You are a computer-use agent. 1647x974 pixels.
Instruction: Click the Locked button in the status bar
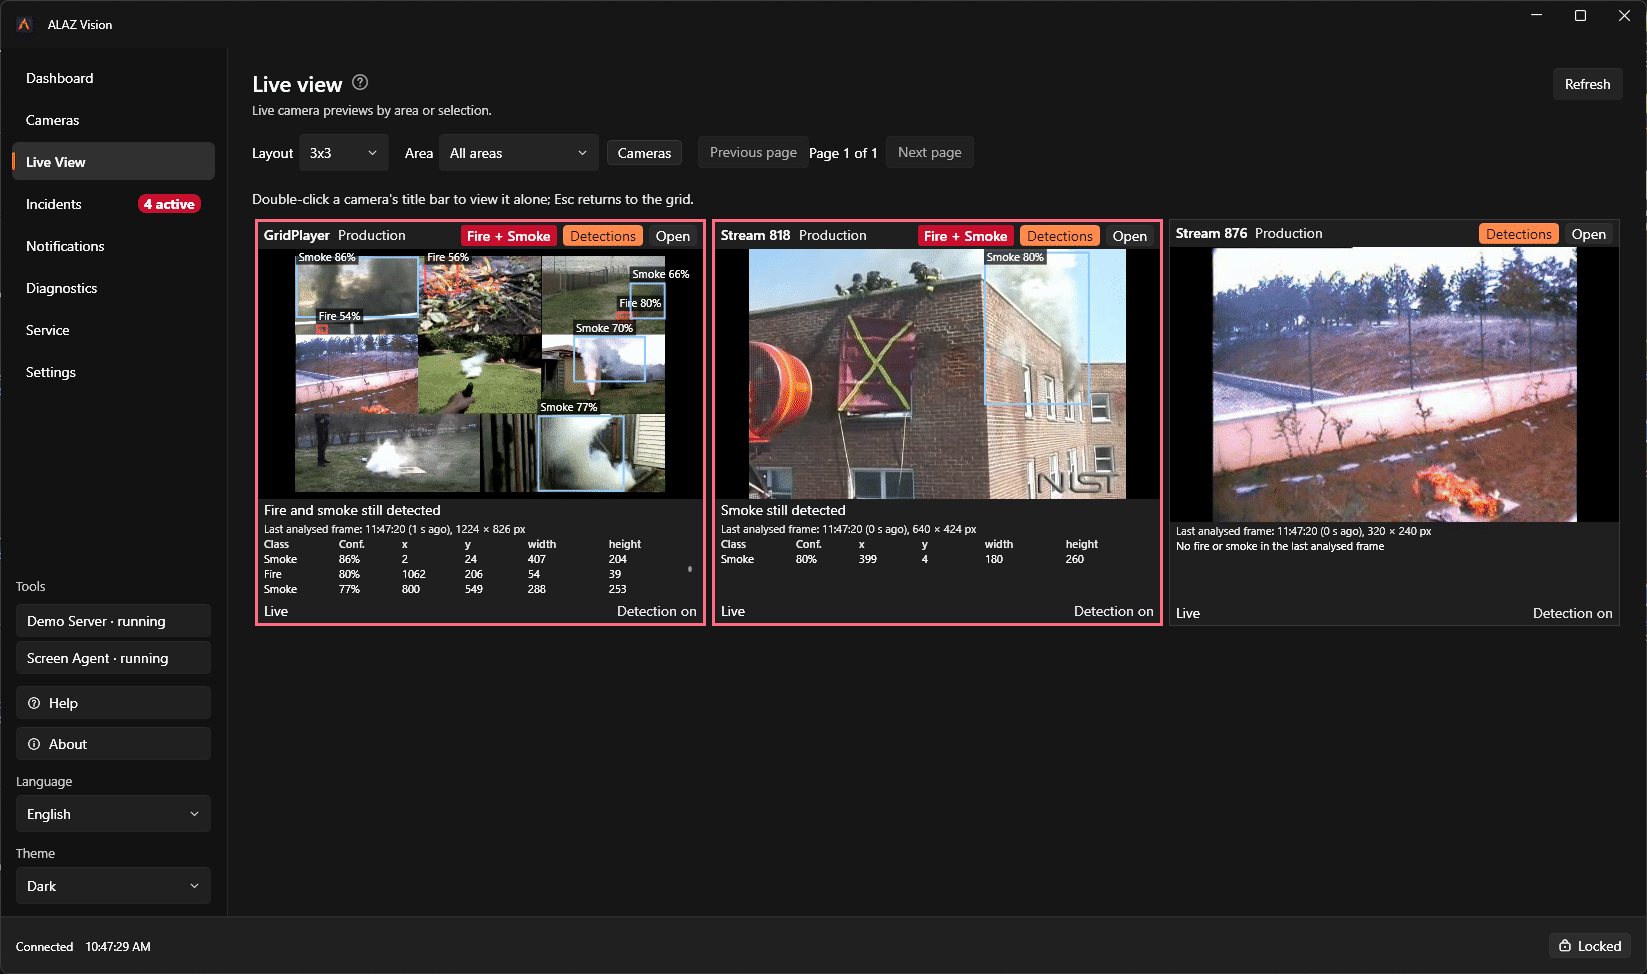coord(1590,946)
